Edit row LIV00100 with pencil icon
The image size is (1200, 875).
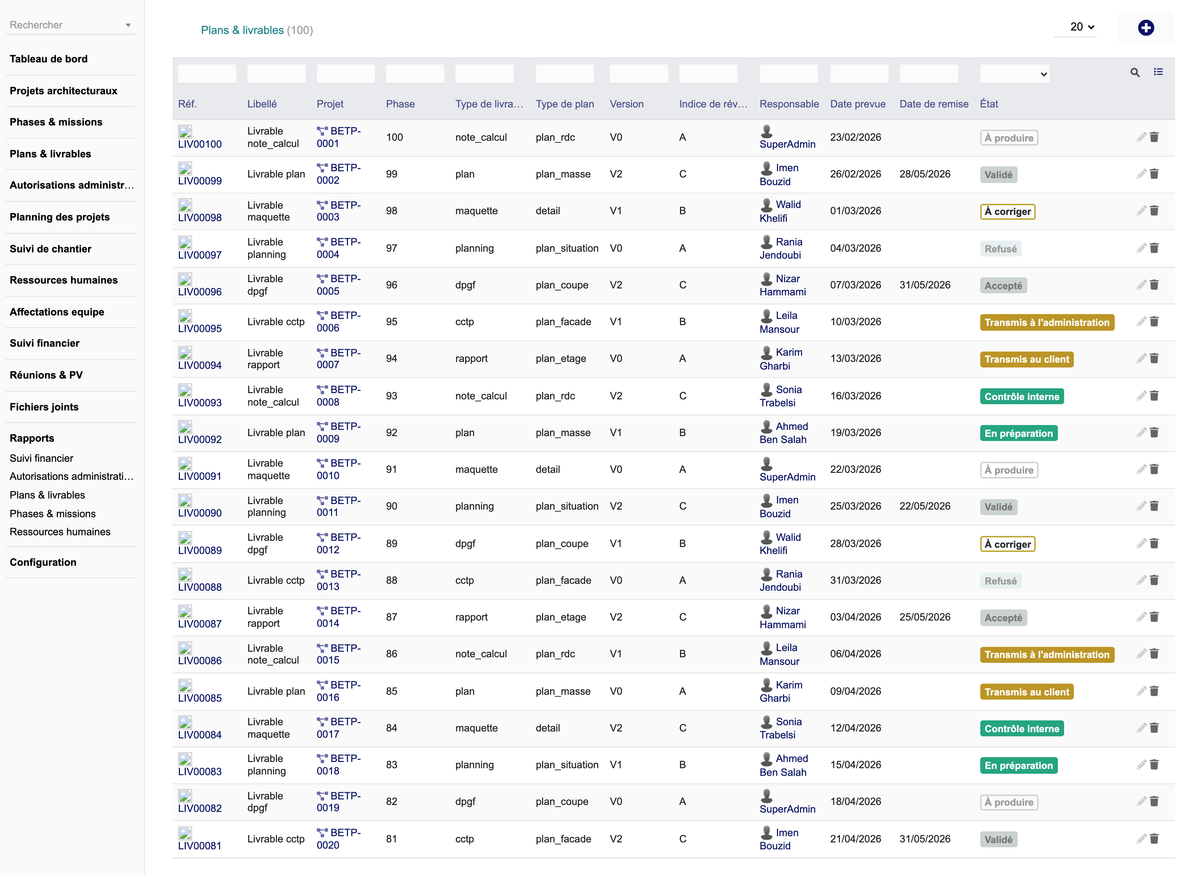pos(1141,137)
